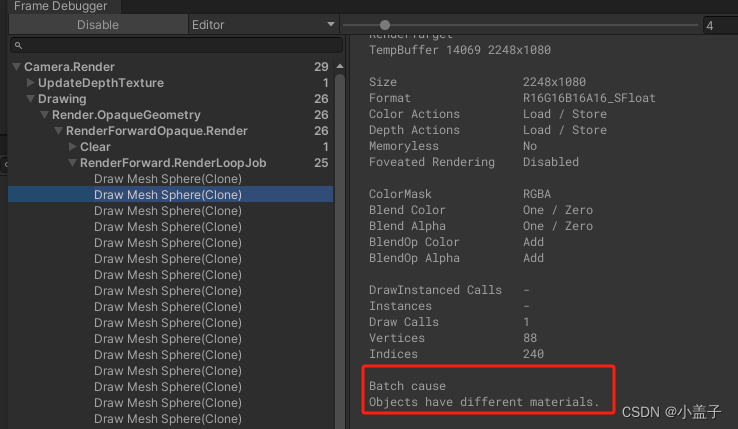
Task: Click the Indices value 240
Action: (533, 354)
